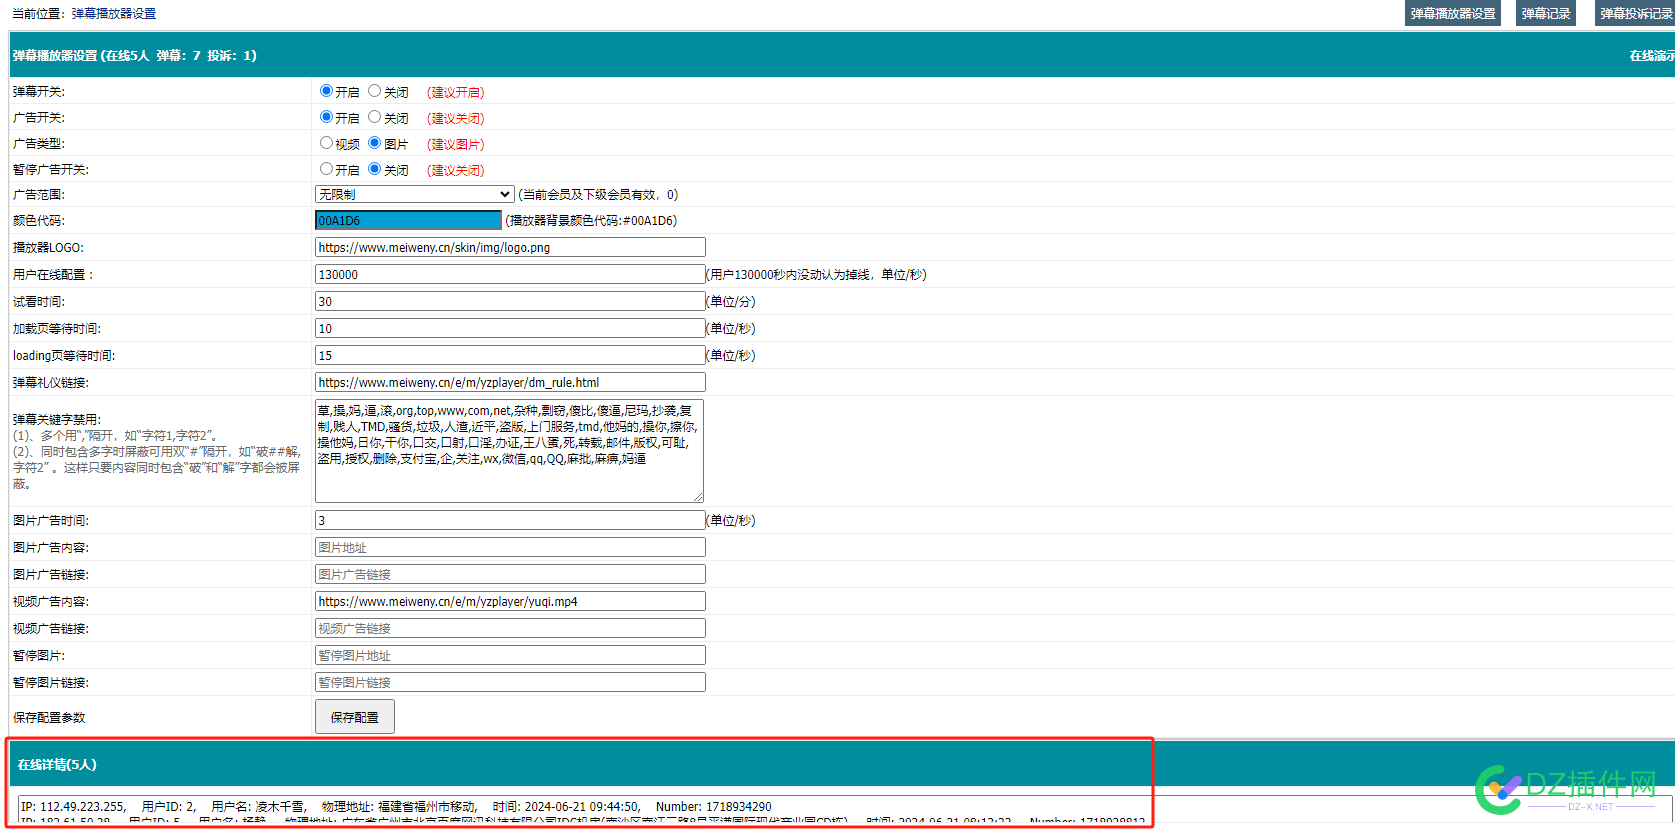Click the 图片广告链接 input field
Viewport: 1675px width, 830px height.
click(510, 574)
